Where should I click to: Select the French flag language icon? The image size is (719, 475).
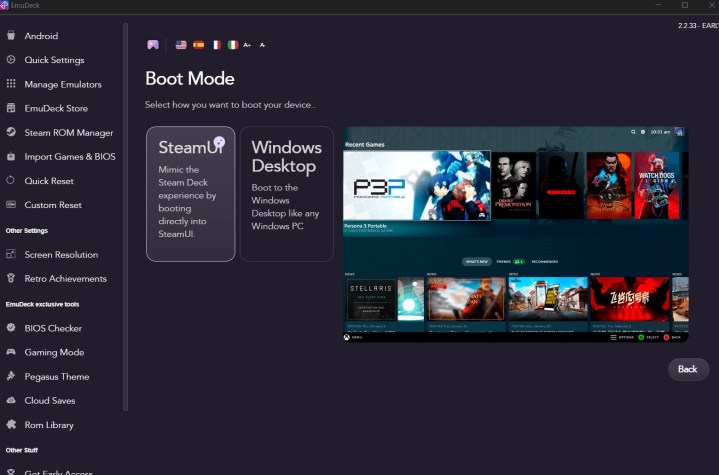(216, 45)
